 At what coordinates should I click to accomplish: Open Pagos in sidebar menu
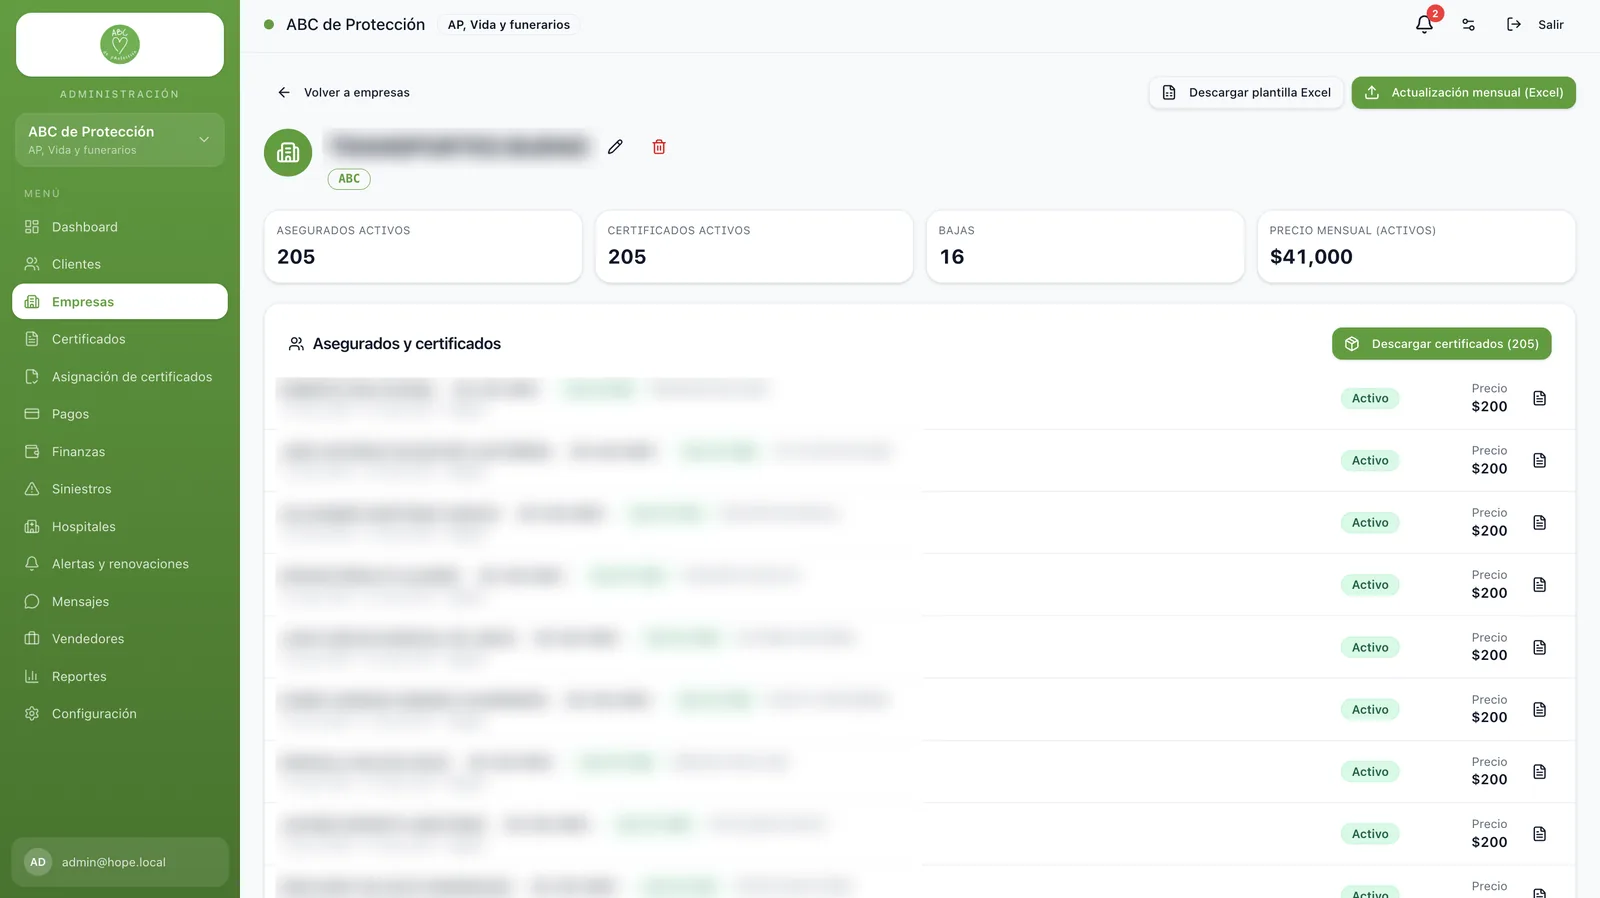[x=120, y=414]
